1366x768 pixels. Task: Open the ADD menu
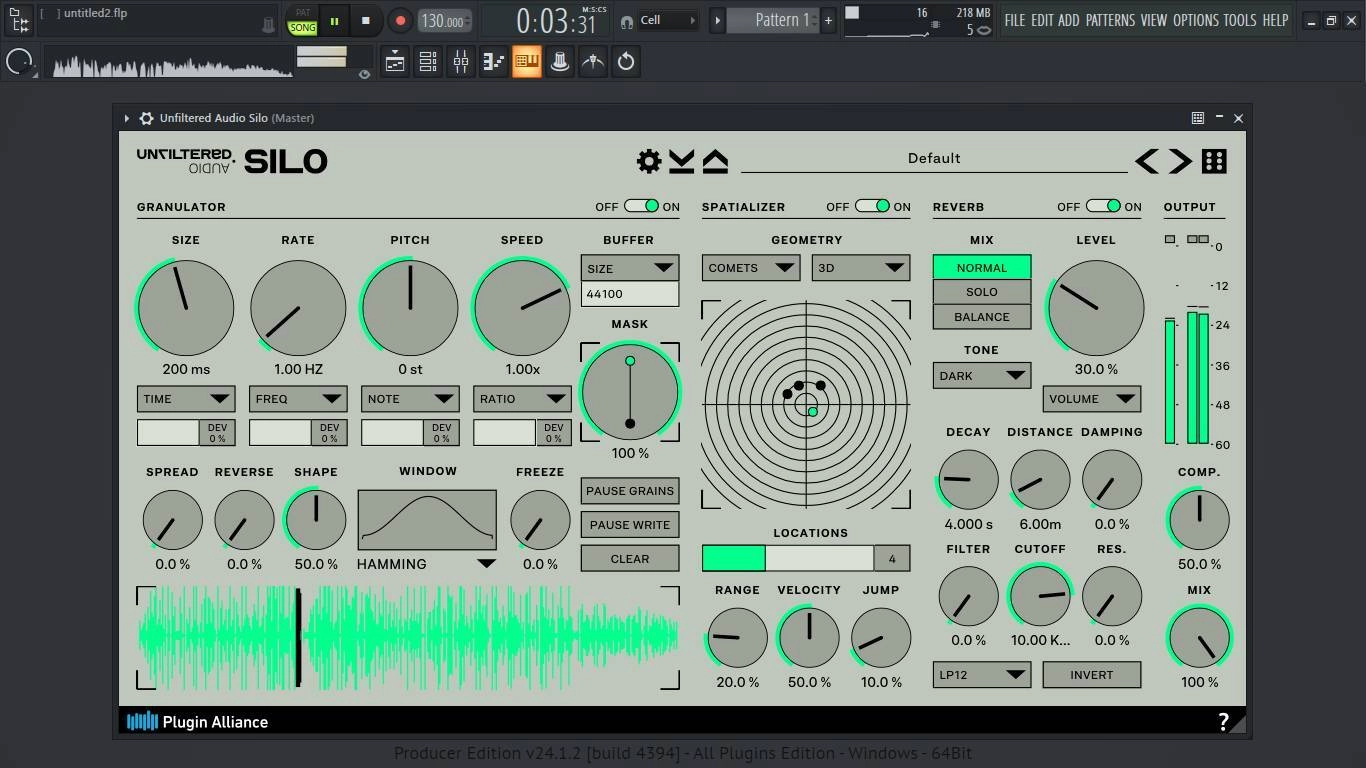point(1069,20)
